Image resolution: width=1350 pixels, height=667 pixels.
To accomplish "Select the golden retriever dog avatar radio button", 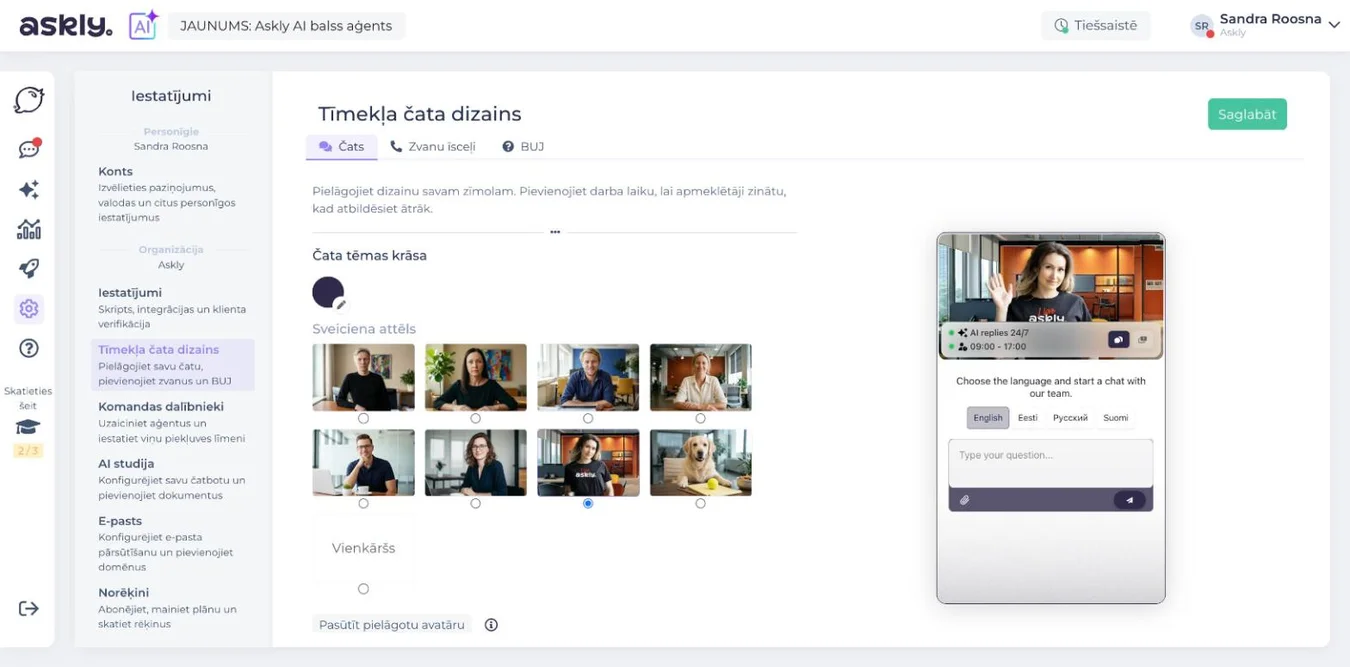I will [x=700, y=503].
